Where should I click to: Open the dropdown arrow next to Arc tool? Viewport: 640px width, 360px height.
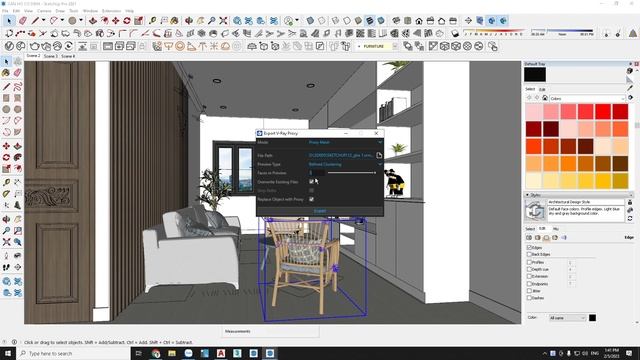pos(62,20)
